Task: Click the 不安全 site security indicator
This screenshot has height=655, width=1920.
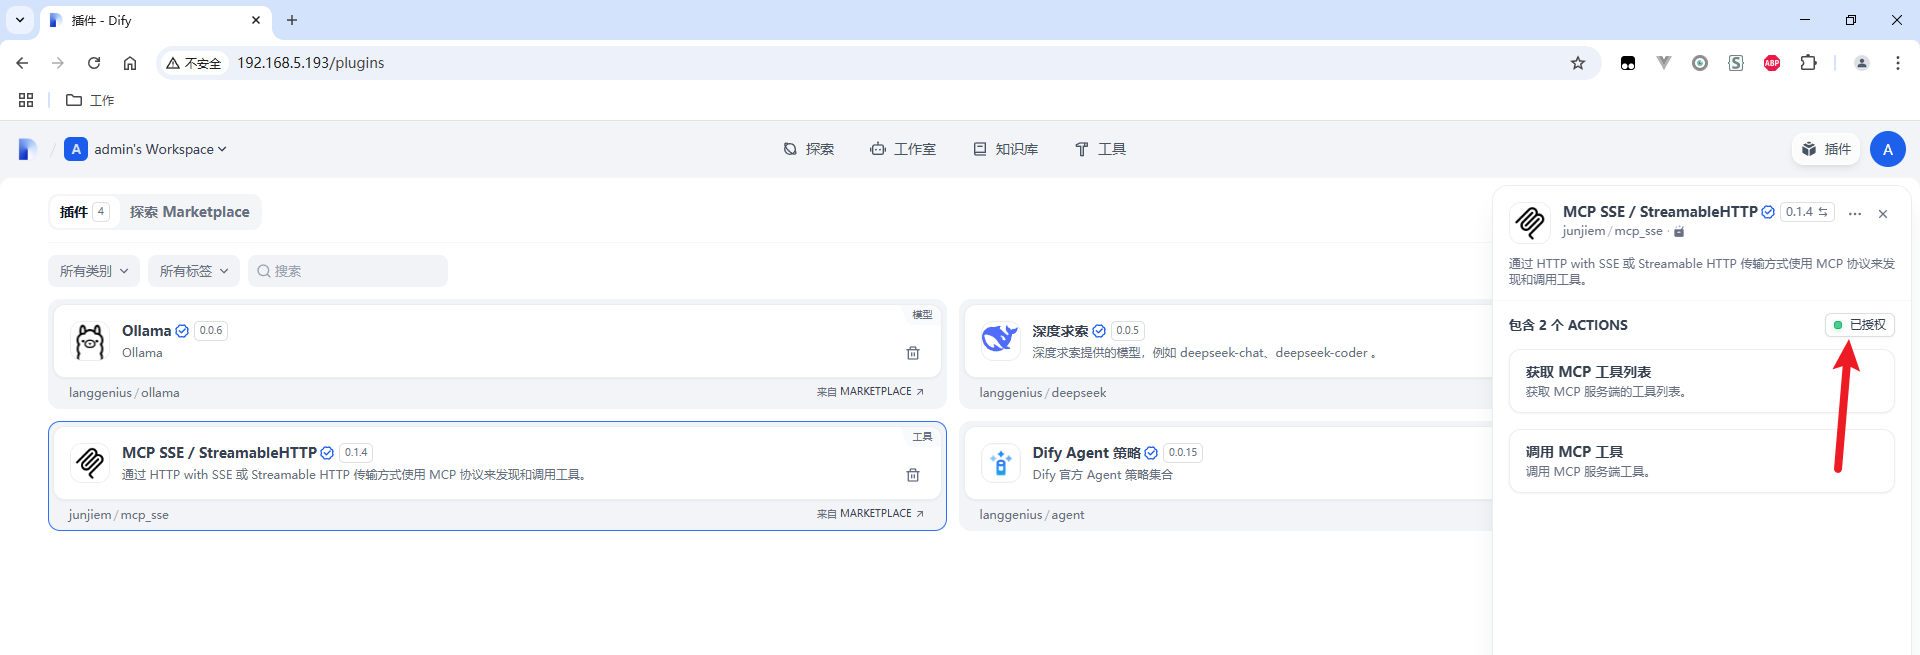Action: coord(194,63)
